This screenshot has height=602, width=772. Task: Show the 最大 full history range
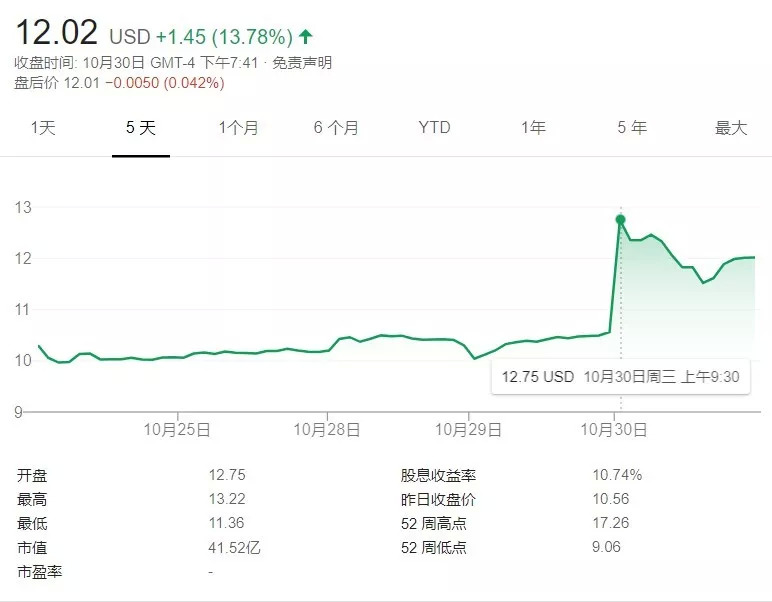(730, 128)
